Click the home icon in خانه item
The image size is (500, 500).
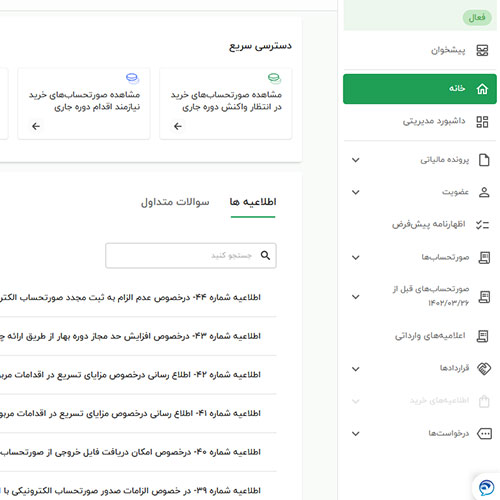coord(482,89)
